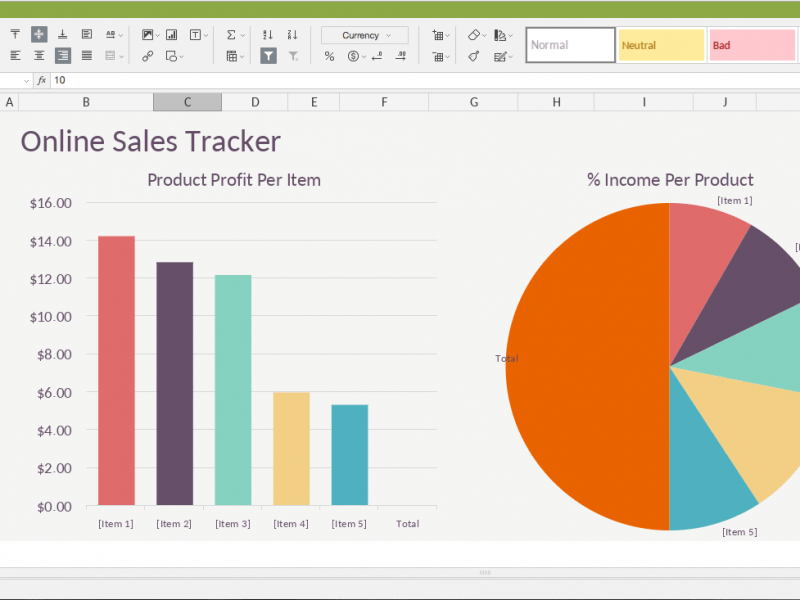Image resolution: width=800 pixels, height=600 pixels.
Task: Click the insert chart icon
Action: [171, 35]
